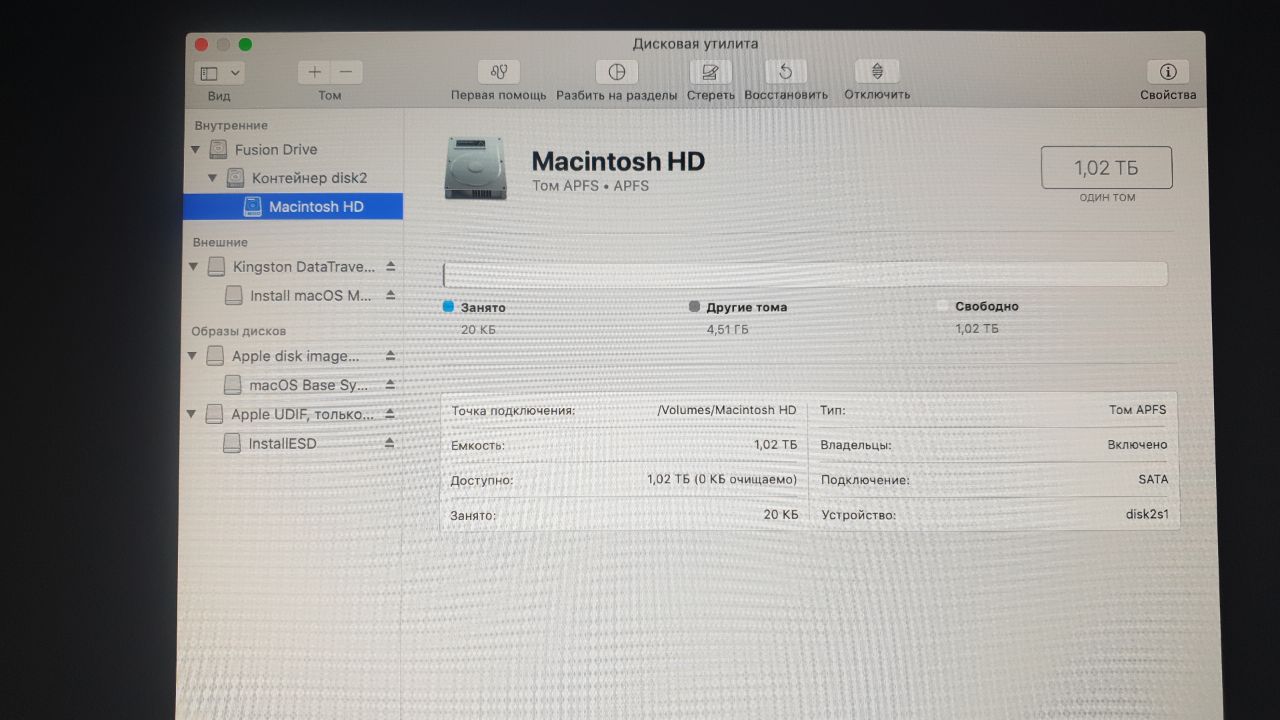1280x720 pixels.
Task: Open Разбить на разделы partition tool
Action: point(617,72)
